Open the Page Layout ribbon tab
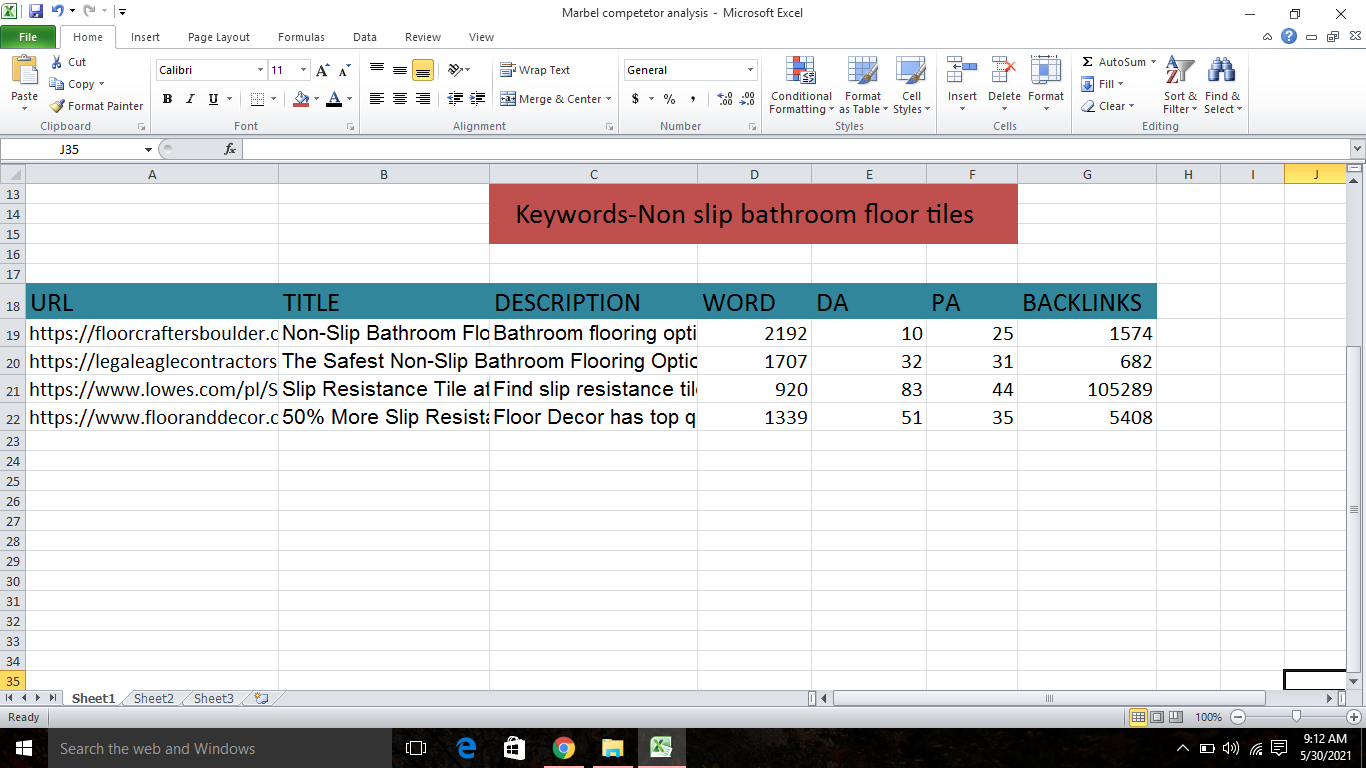Viewport: 1366px width, 768px height. pyautogui.click(x=219, y=37)
